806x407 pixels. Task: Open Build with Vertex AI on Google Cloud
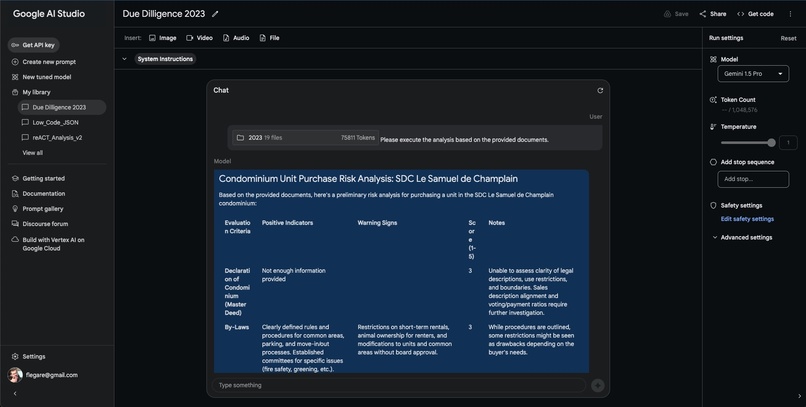point(48,244)
